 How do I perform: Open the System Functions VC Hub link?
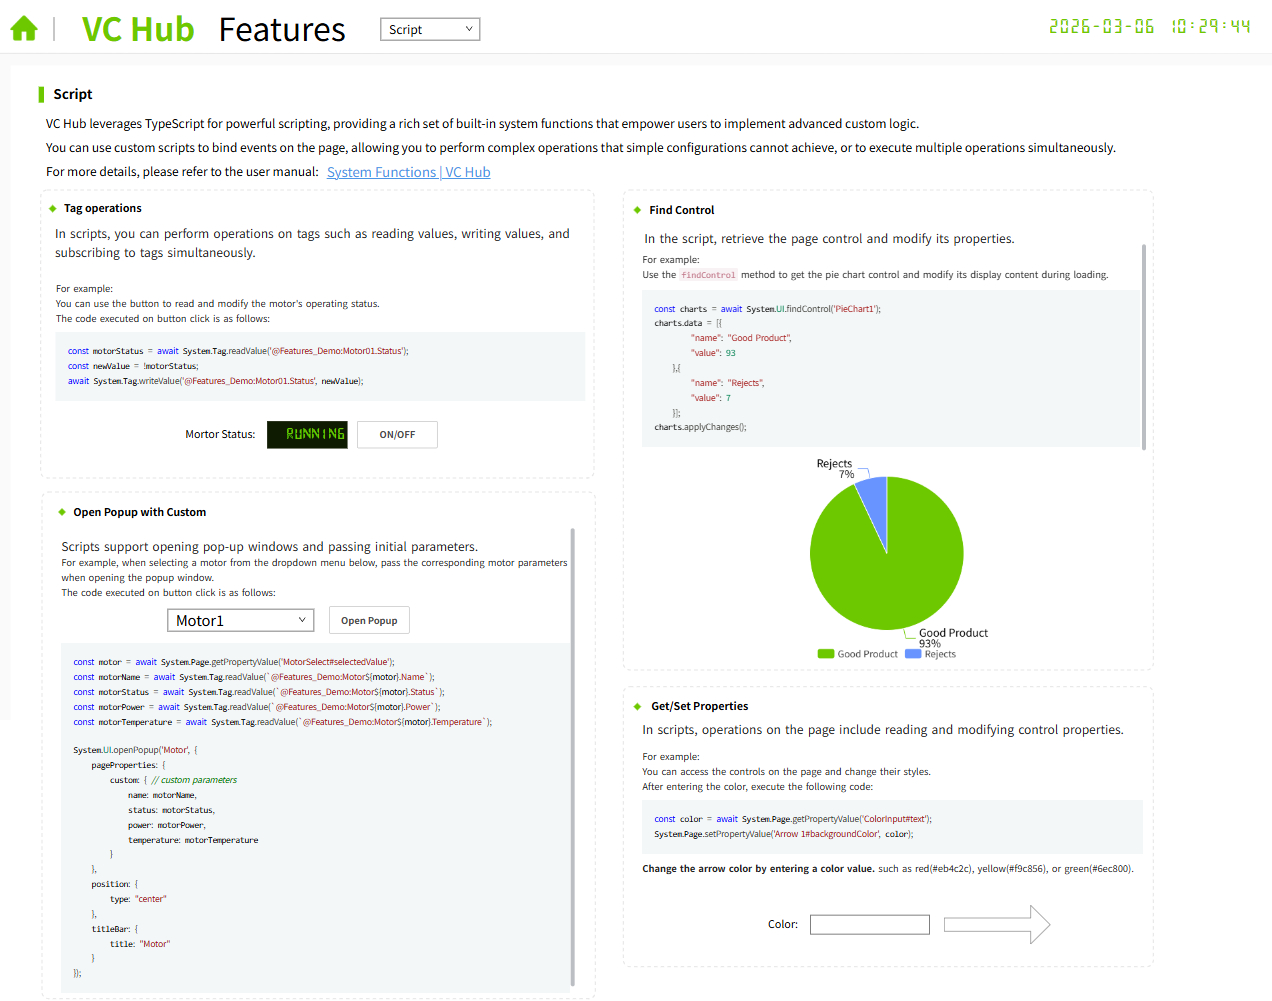(x=408, y=172)
